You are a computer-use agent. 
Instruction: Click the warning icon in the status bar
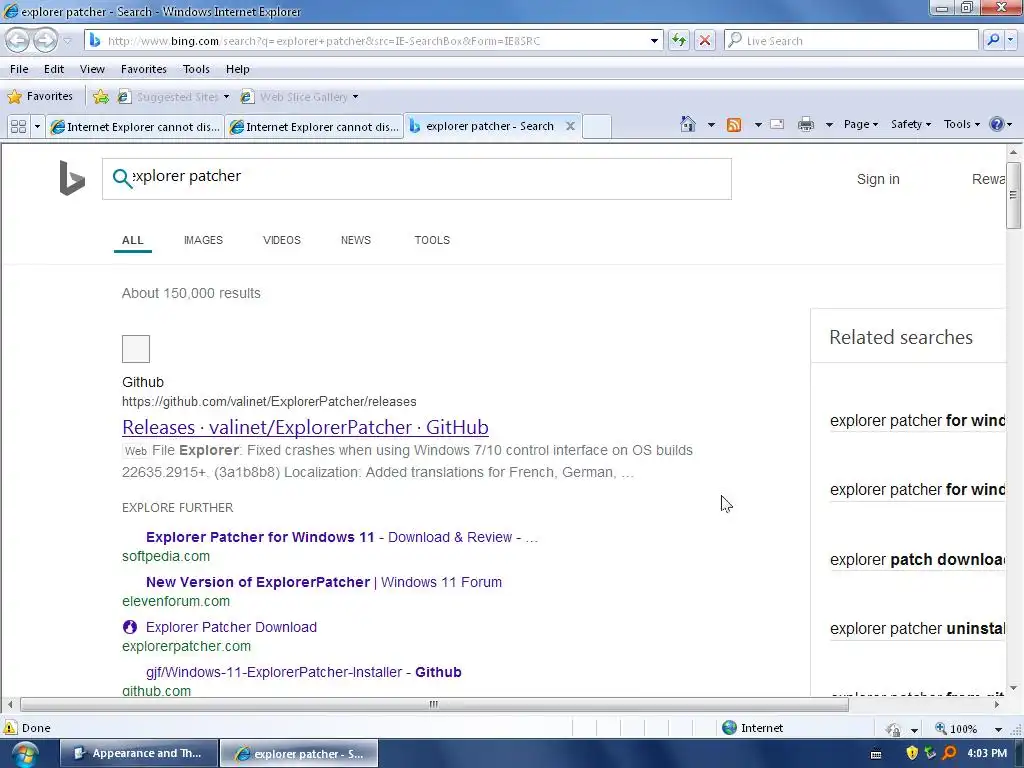(x=10, y=728)
